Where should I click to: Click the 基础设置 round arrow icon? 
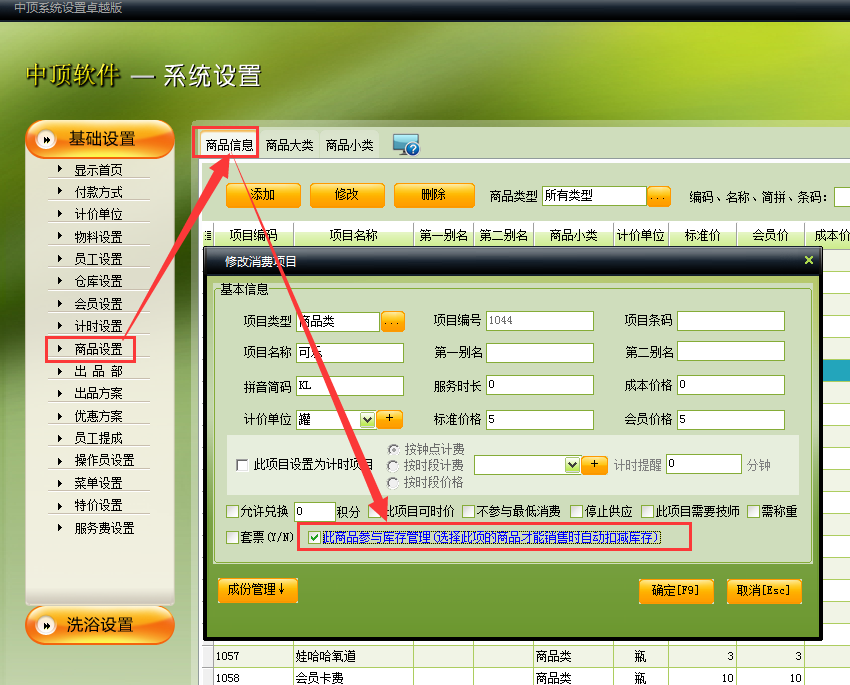[x=47, y=139]
